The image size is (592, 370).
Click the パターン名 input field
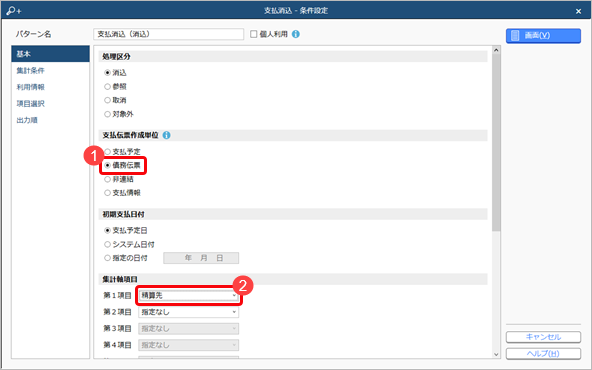(168, 34)
